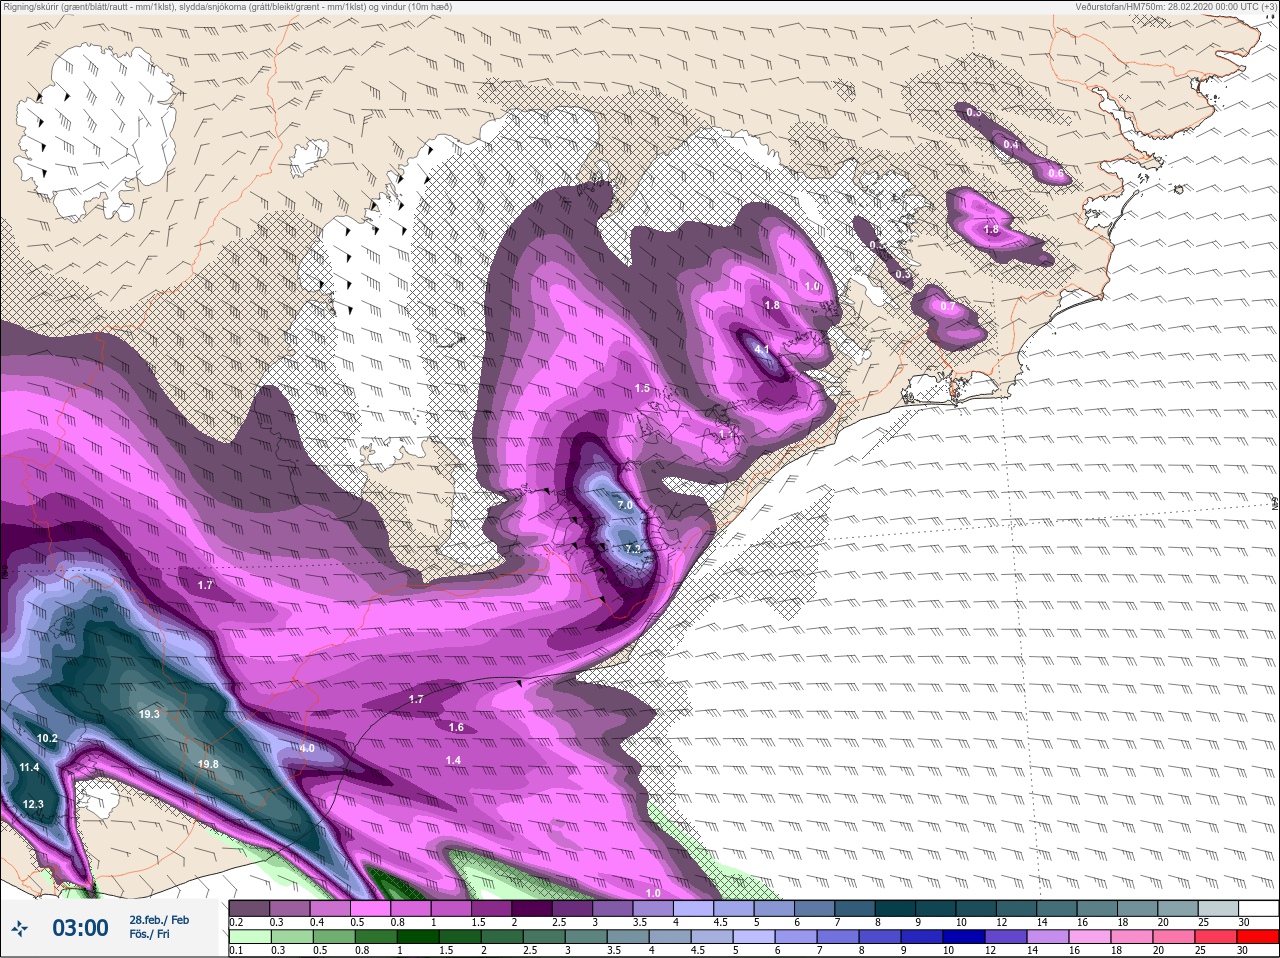Pick upper legend white swatch after 30

coord(1258,908)
